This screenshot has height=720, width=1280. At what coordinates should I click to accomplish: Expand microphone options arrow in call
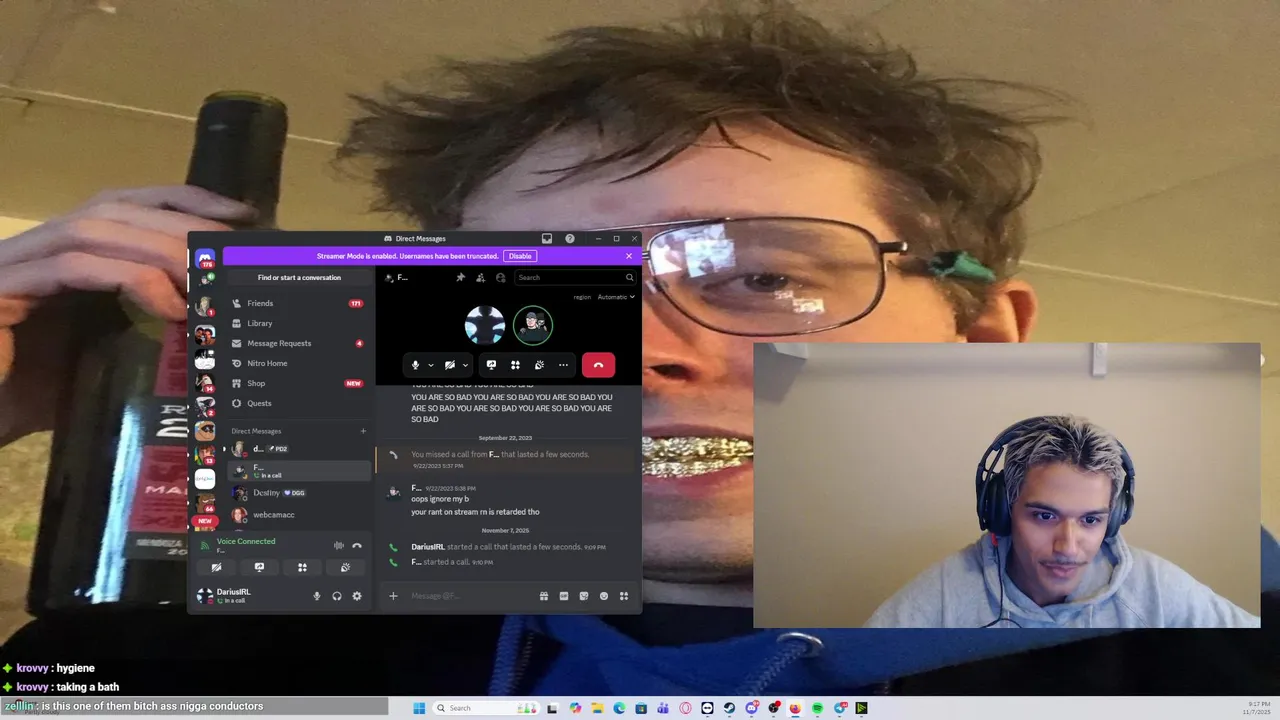431,365
